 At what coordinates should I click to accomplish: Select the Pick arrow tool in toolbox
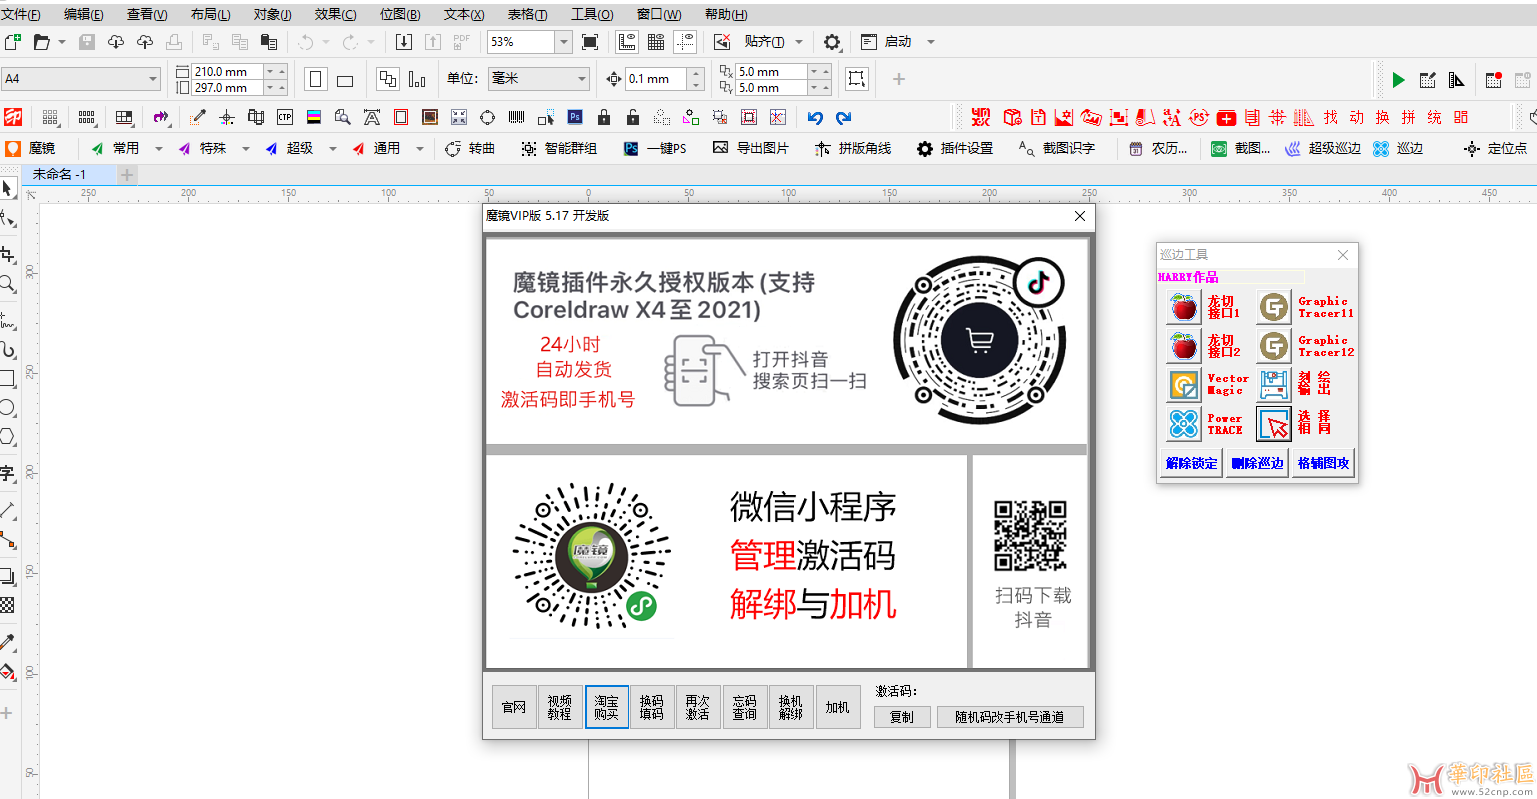tap(8, 188)
